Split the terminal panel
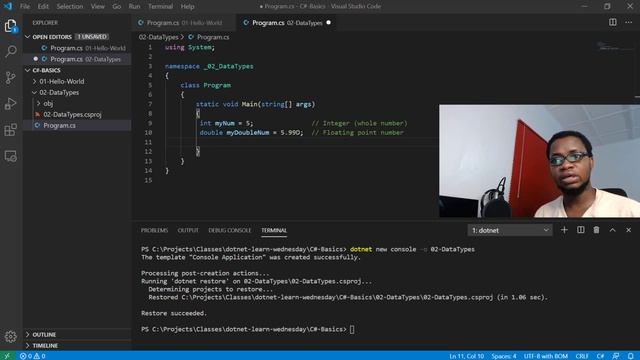This screenshot has height=360, width=640. click(x=580, y=230)
